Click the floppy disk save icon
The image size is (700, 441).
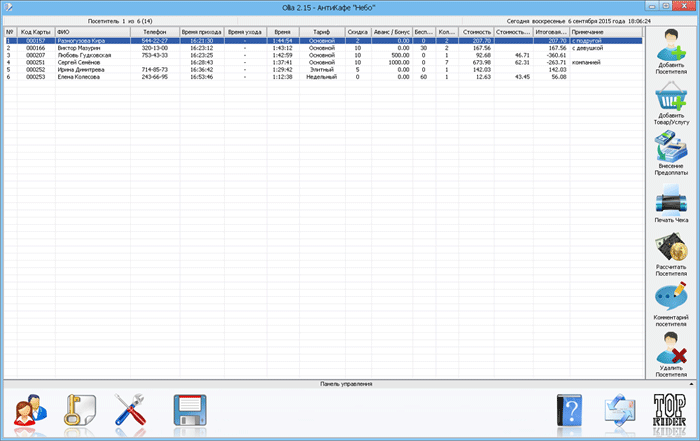point(190,410)
